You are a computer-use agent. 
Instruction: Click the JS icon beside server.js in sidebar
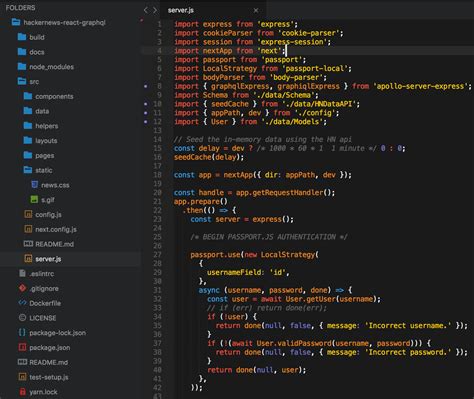click(x=28, y=258)
